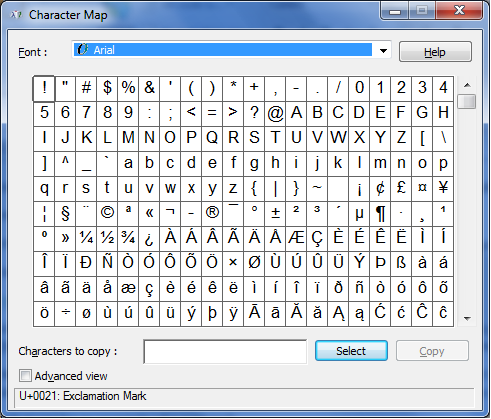Image resolution: width=491 pixels, height=419 pixels.
Task: Select the not sign ¬ character
Action: [x=170, y=214]
